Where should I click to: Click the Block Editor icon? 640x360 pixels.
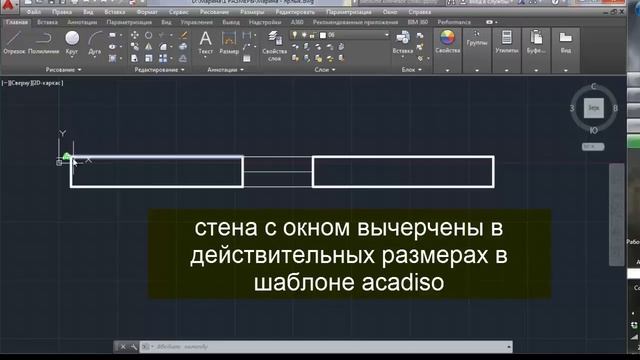420,47
